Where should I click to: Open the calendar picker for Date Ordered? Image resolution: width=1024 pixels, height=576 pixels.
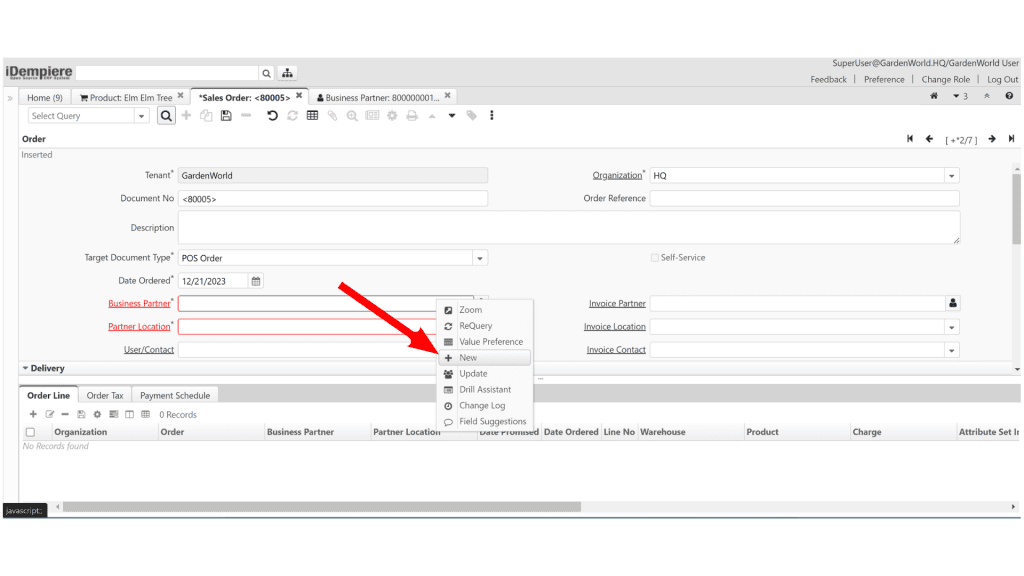click(256, 281)
